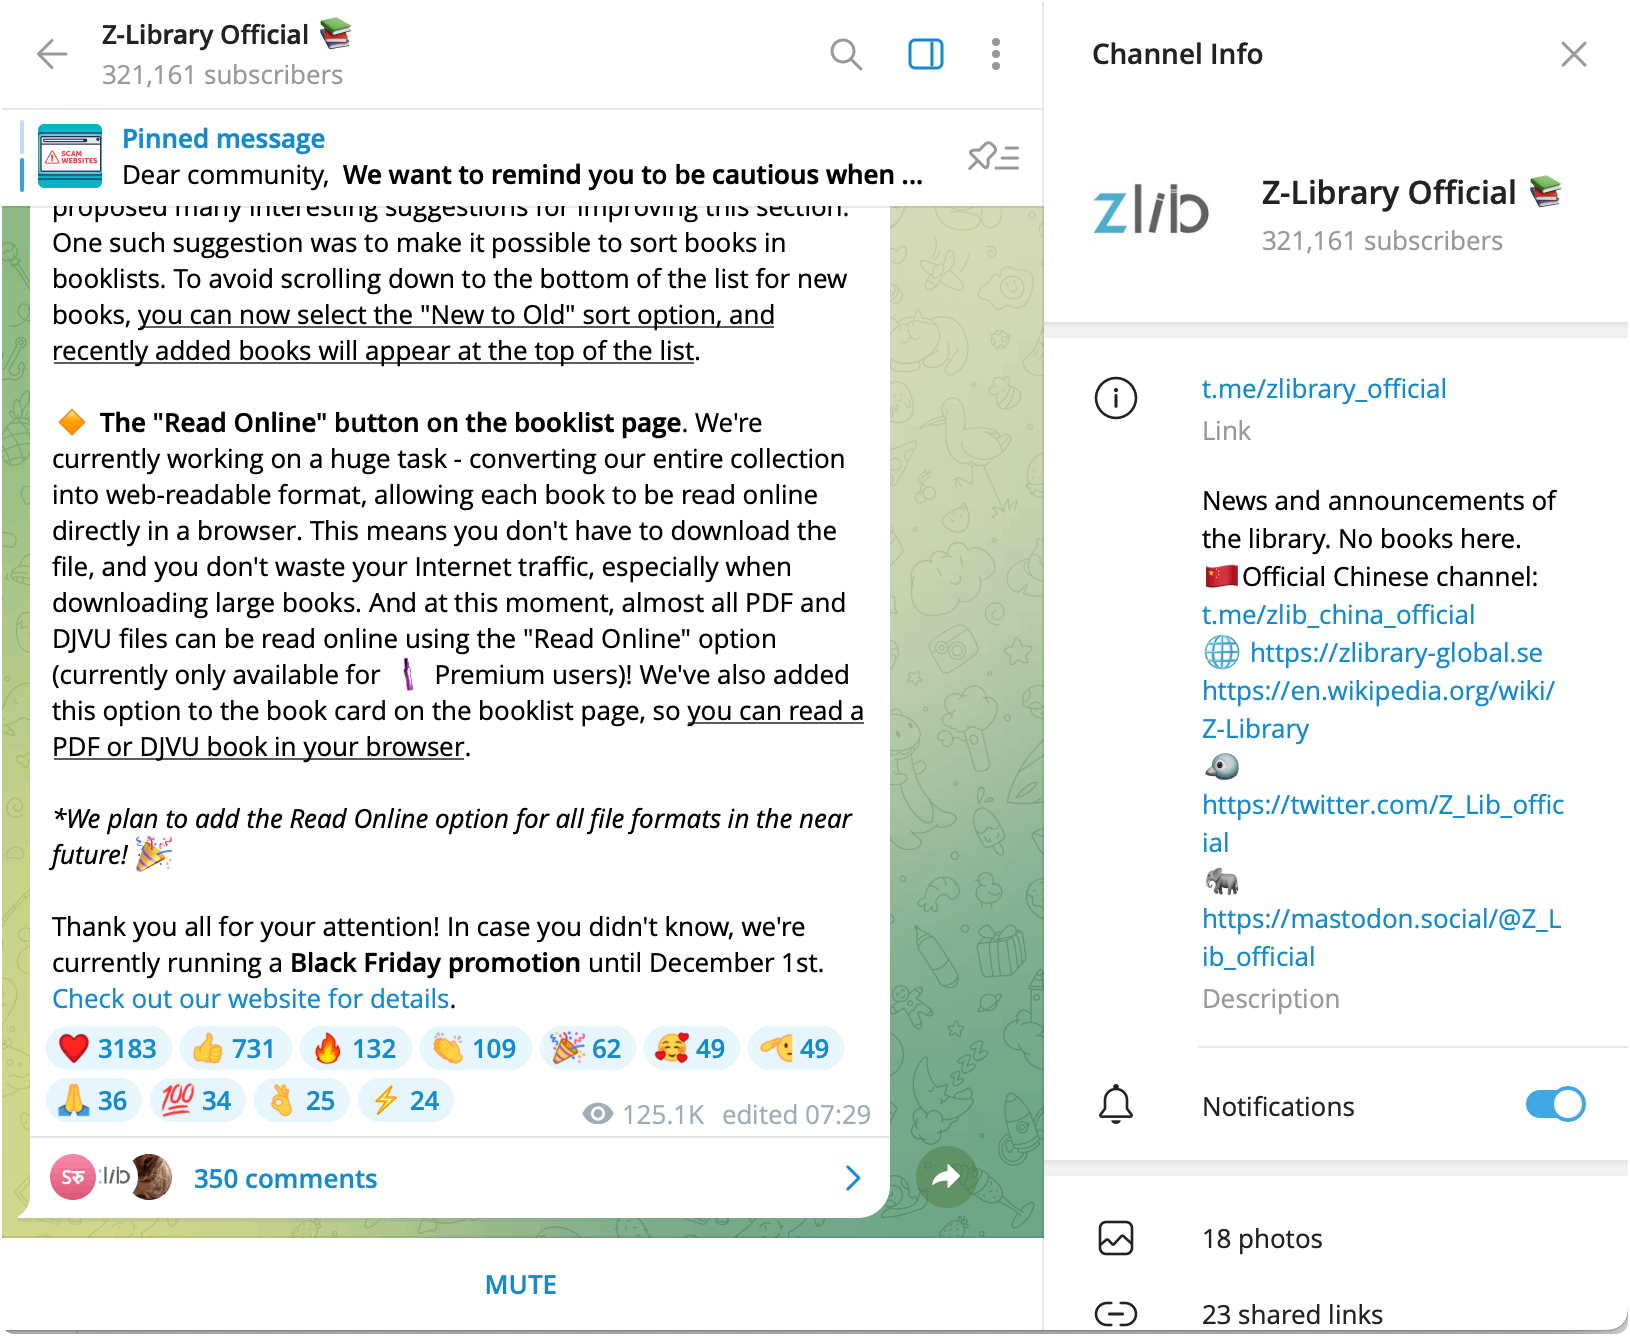Toggle the side panel column icon

[x=926, y=54]
